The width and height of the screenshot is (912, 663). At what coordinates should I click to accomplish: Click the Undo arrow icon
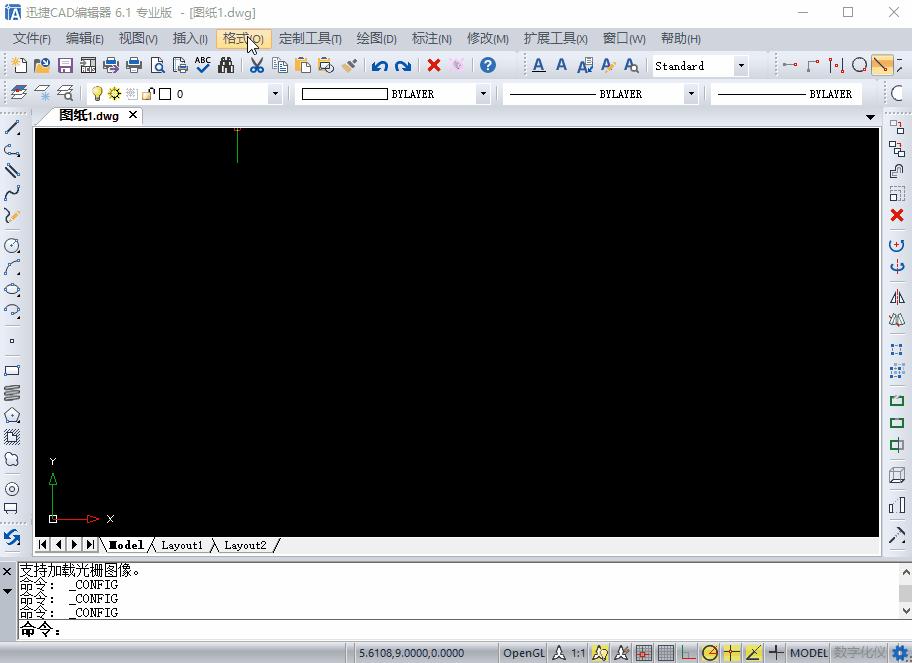click(x=379, y=66)
